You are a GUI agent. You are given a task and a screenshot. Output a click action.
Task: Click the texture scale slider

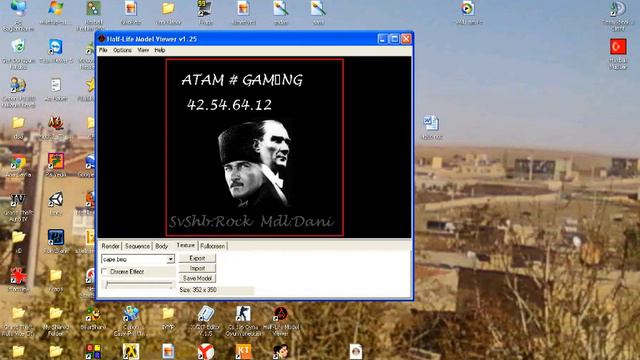[138, 284]
